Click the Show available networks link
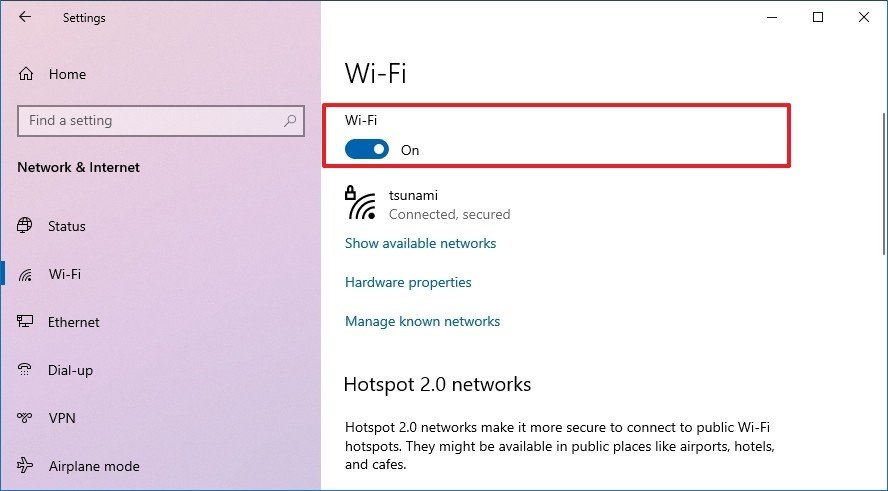 420,243
